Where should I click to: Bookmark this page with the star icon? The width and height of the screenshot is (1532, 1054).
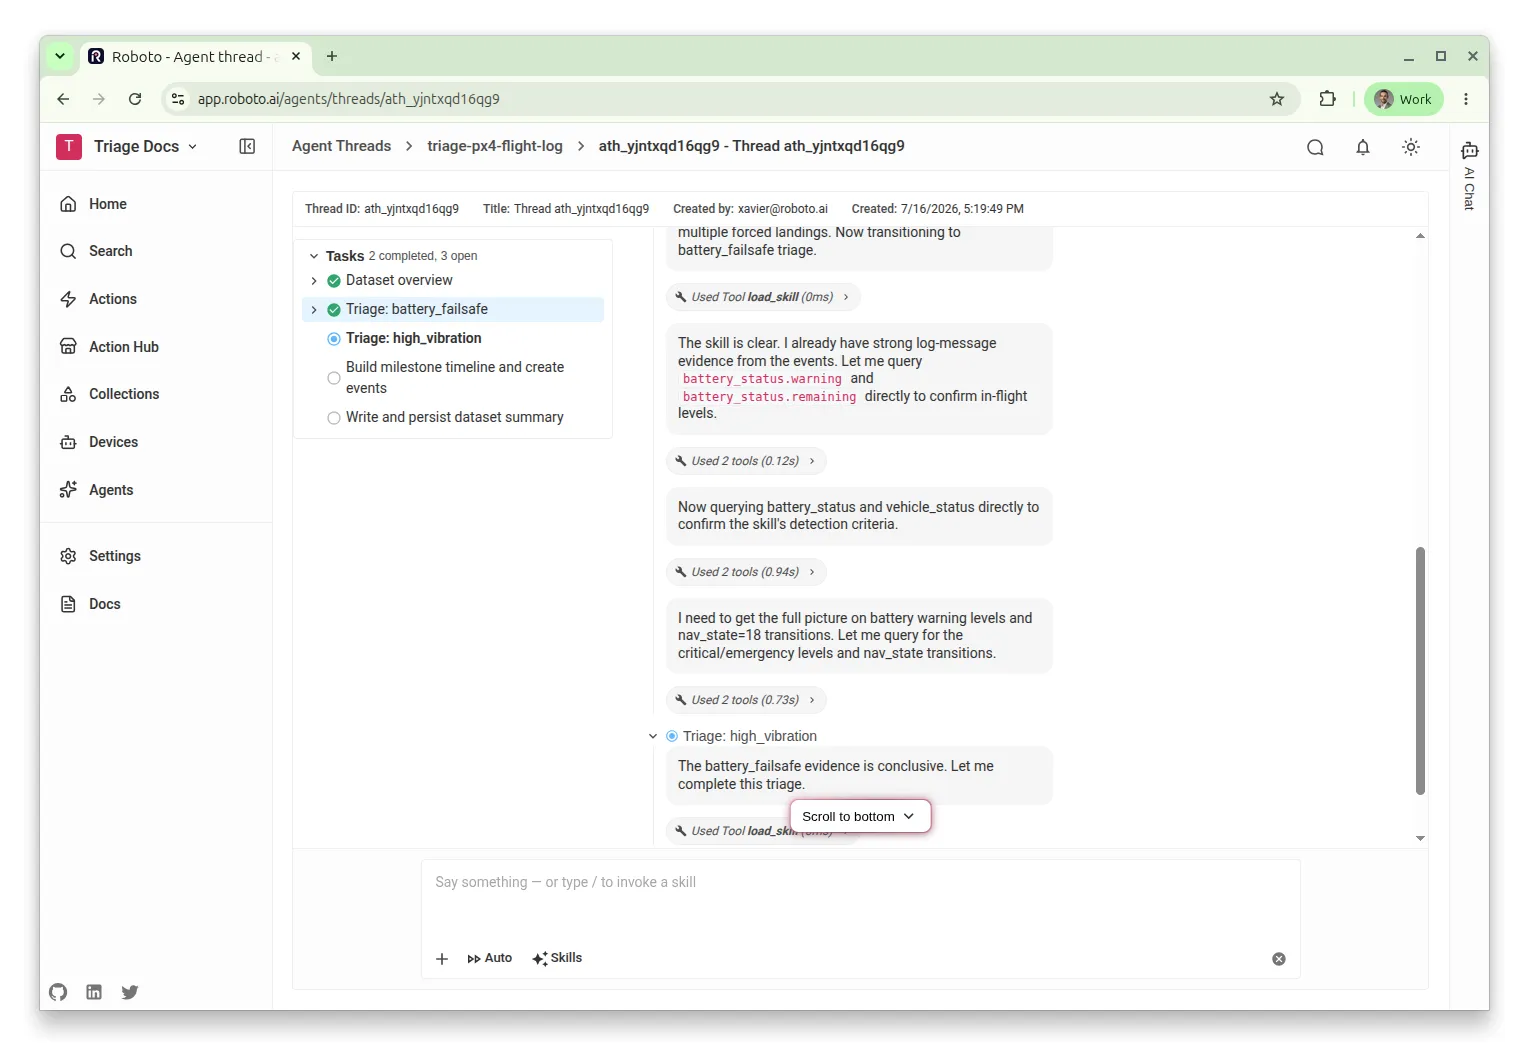(1277, 99)
